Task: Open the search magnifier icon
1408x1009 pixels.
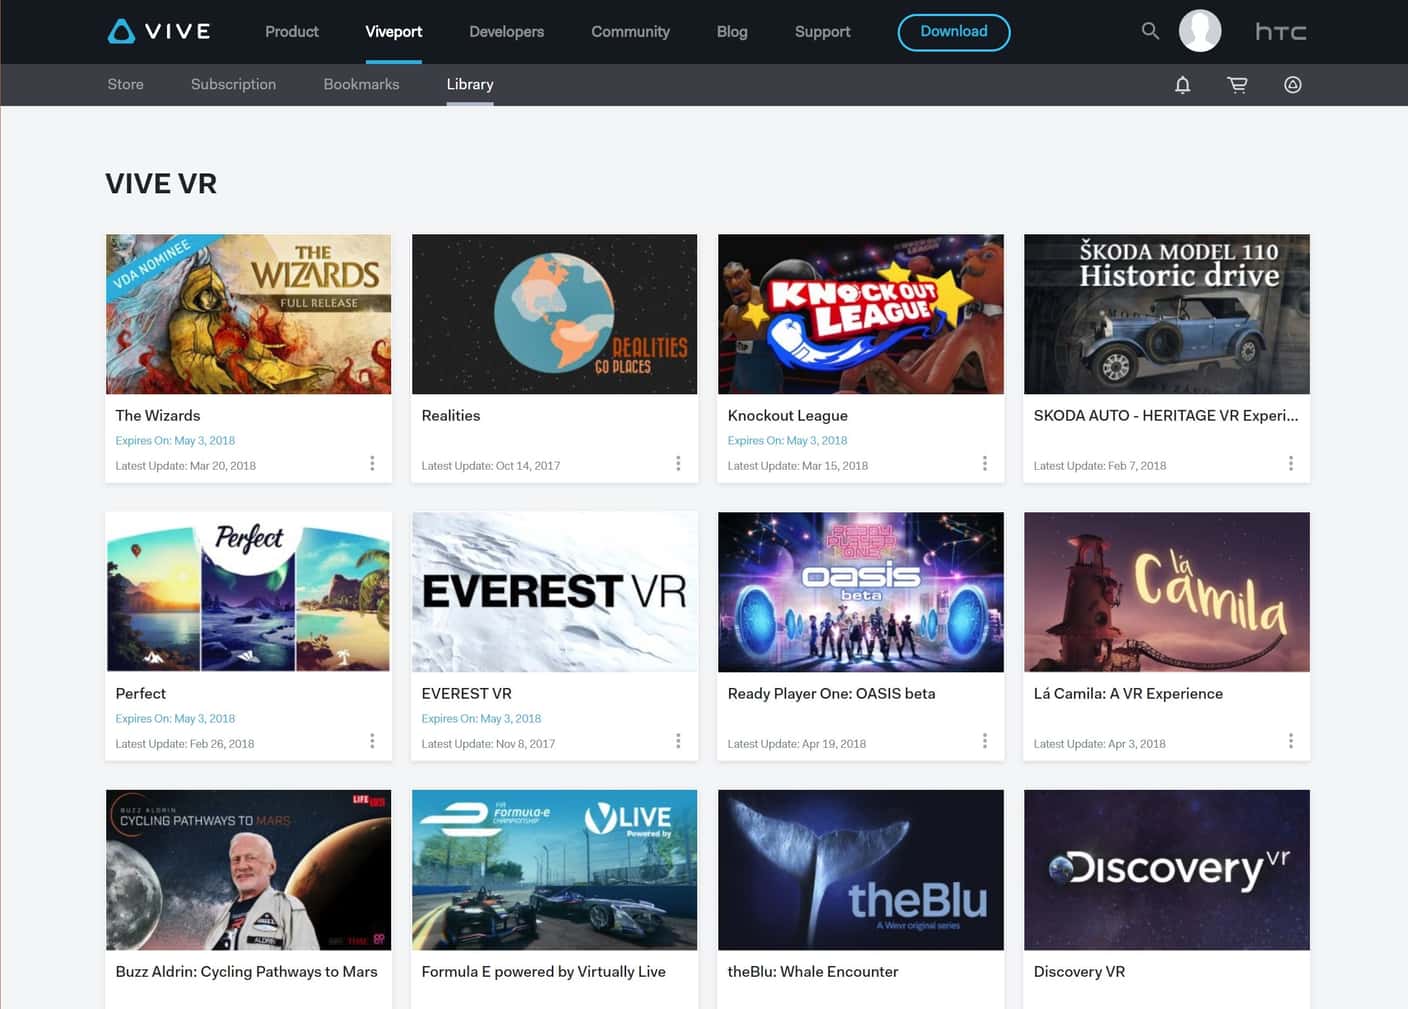Action: coord(1150,31)
